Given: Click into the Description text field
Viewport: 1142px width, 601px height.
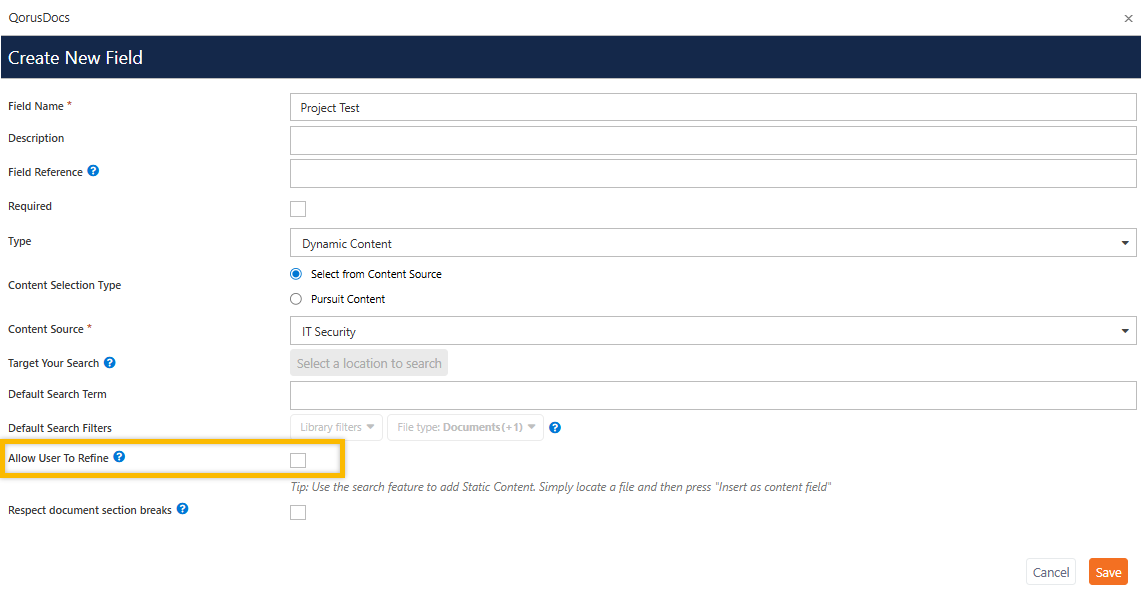Looking at the screenshot, I should 712,140.
